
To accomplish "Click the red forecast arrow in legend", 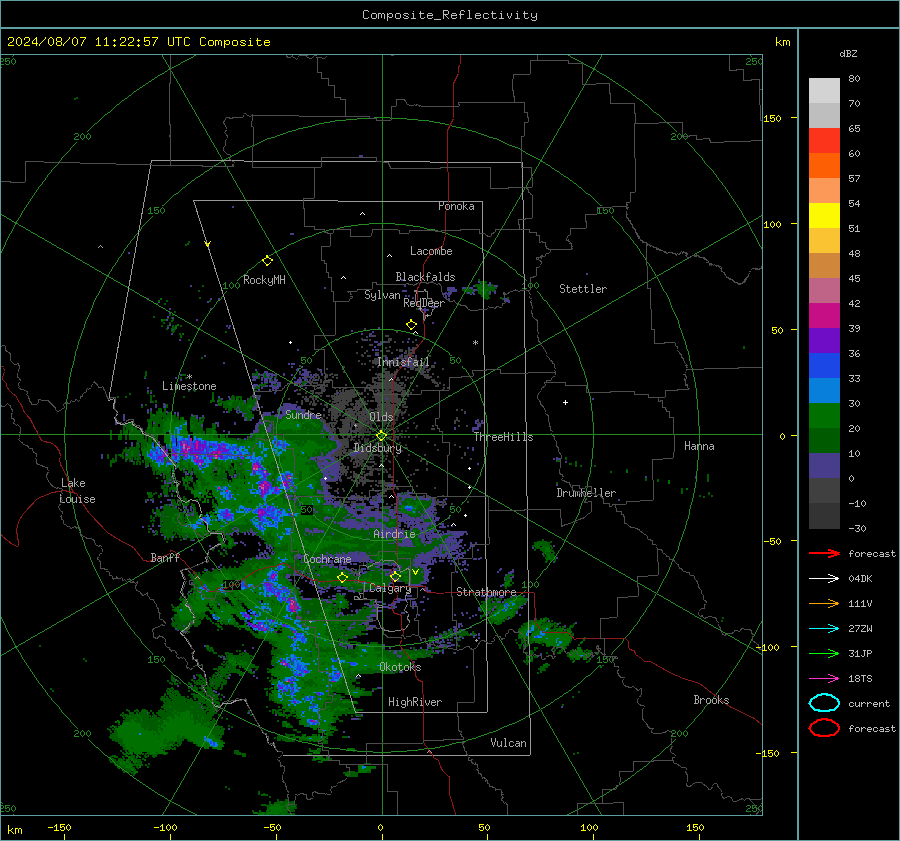I will click(x=824, y=553).
